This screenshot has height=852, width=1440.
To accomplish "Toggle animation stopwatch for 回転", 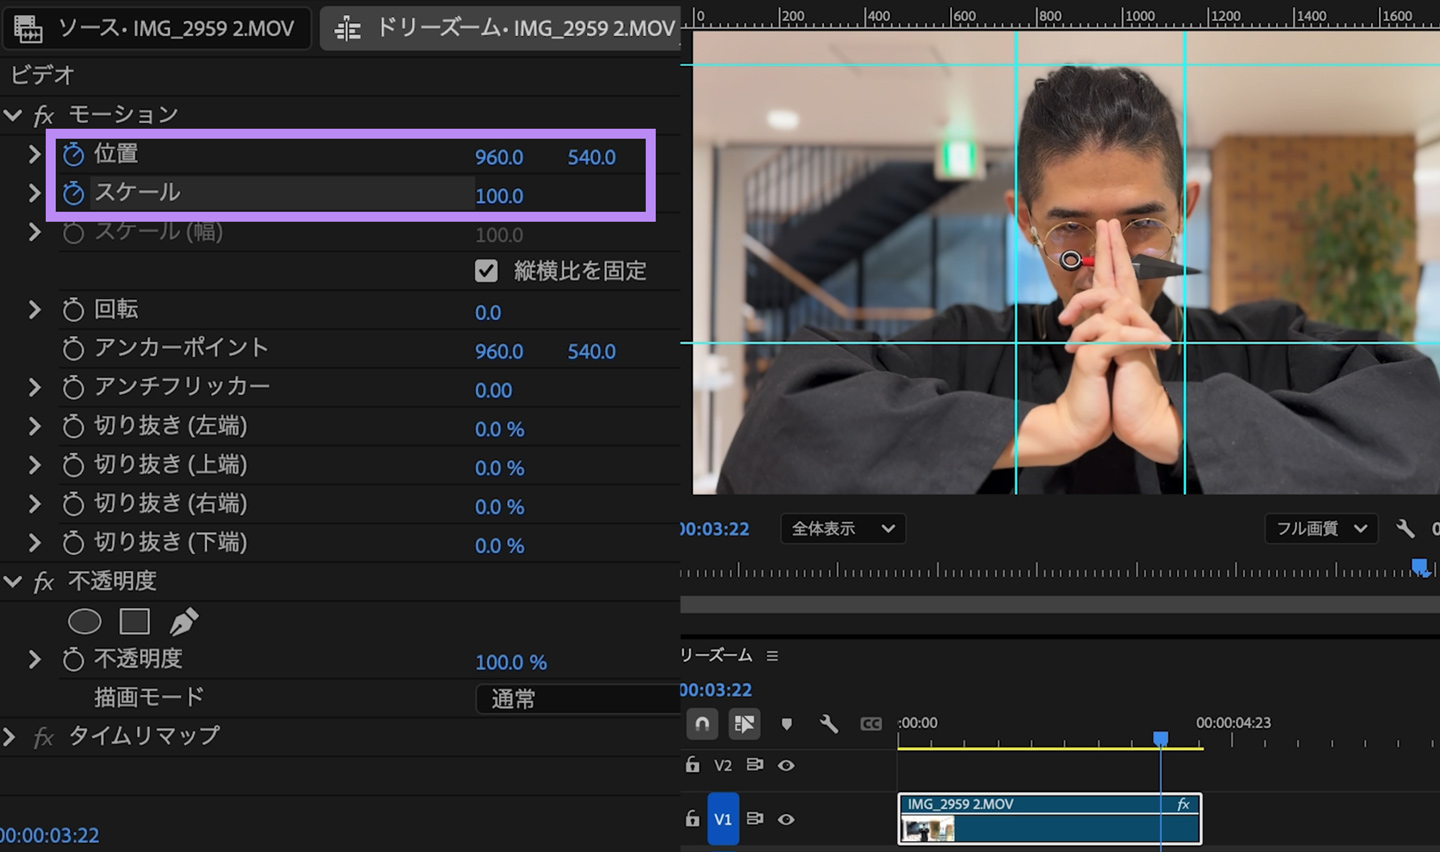I will pyautogui.click(x=73, y=310).
